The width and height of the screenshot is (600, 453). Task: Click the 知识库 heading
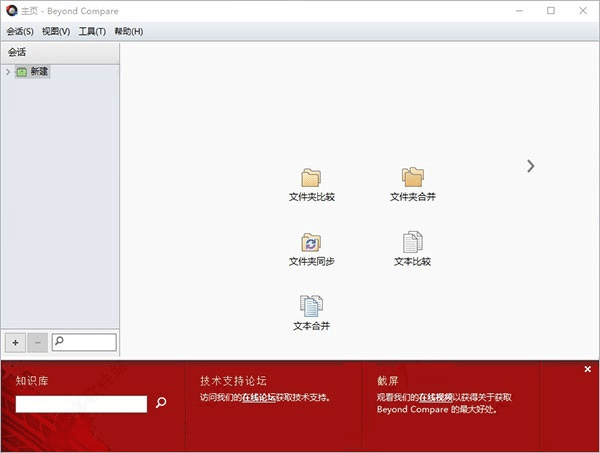pos(32,381)
